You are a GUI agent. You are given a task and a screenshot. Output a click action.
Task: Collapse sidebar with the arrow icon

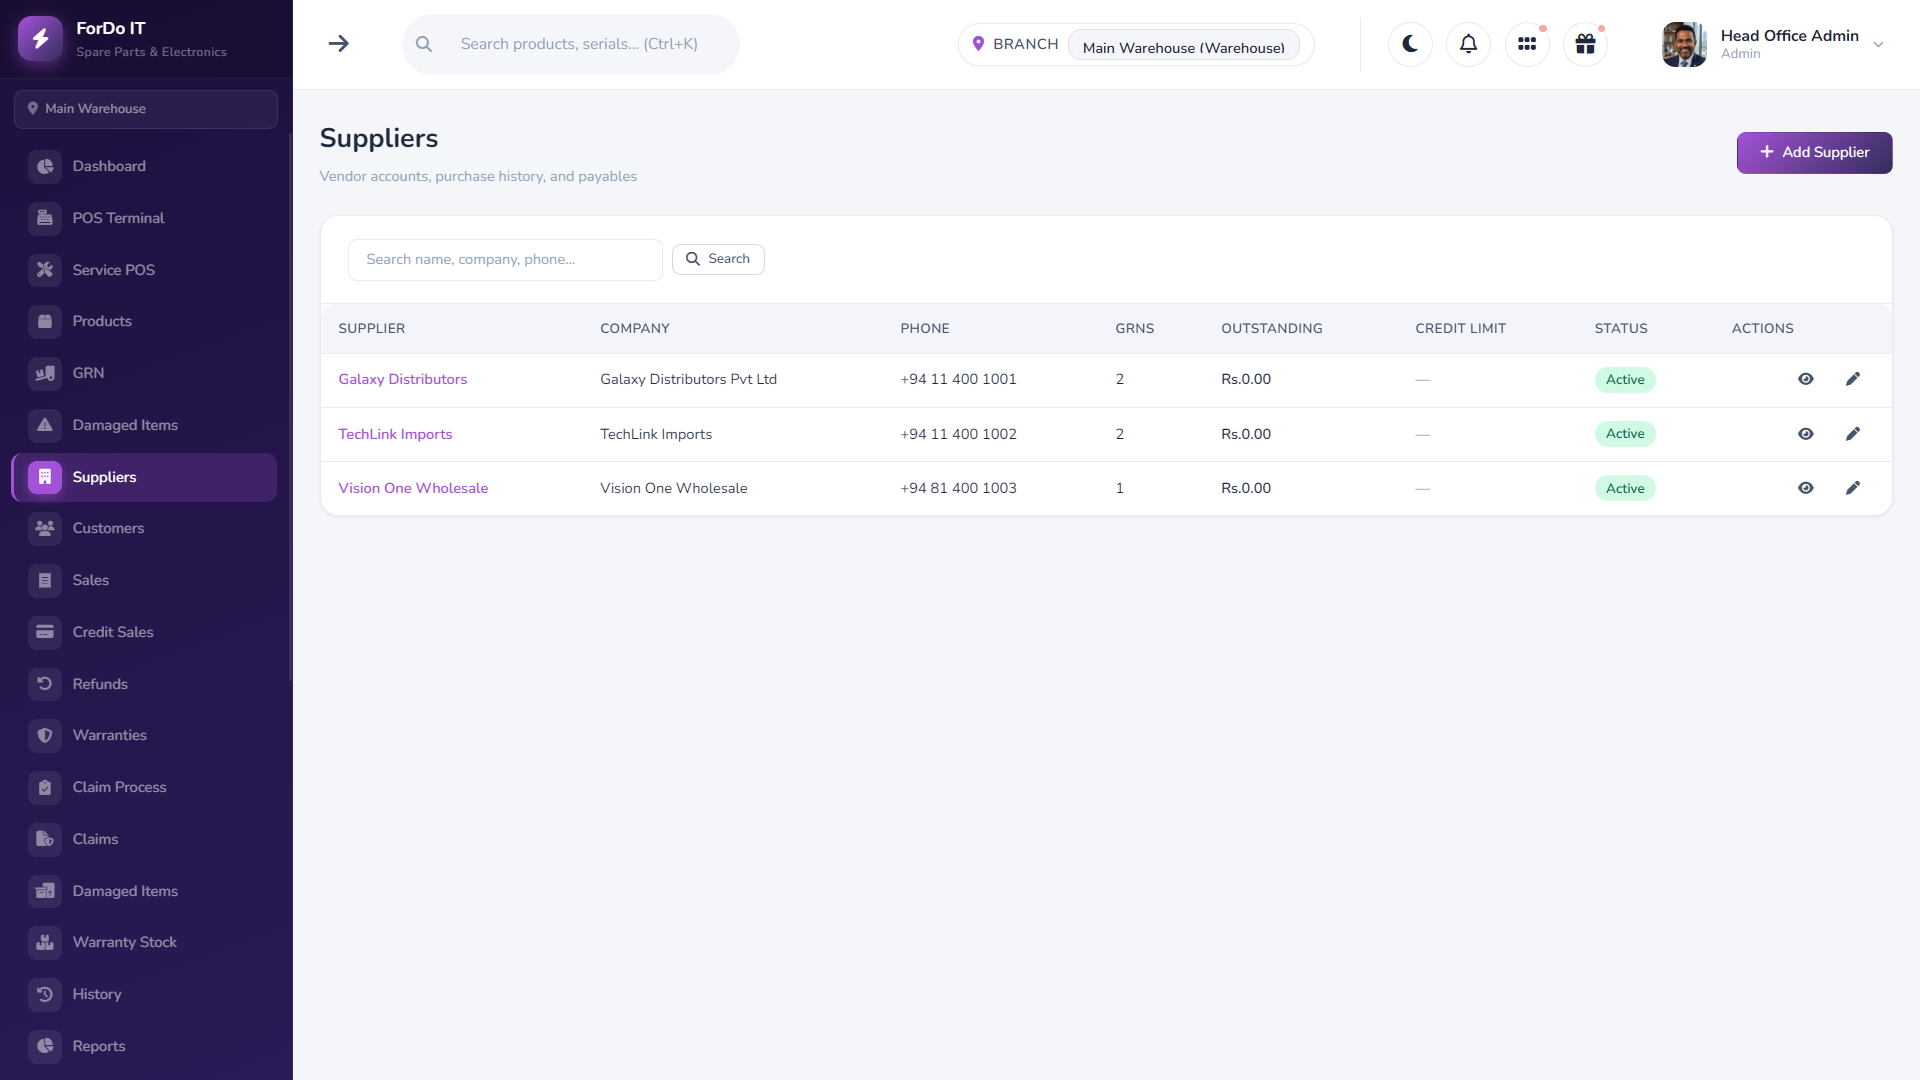[339, 44]
